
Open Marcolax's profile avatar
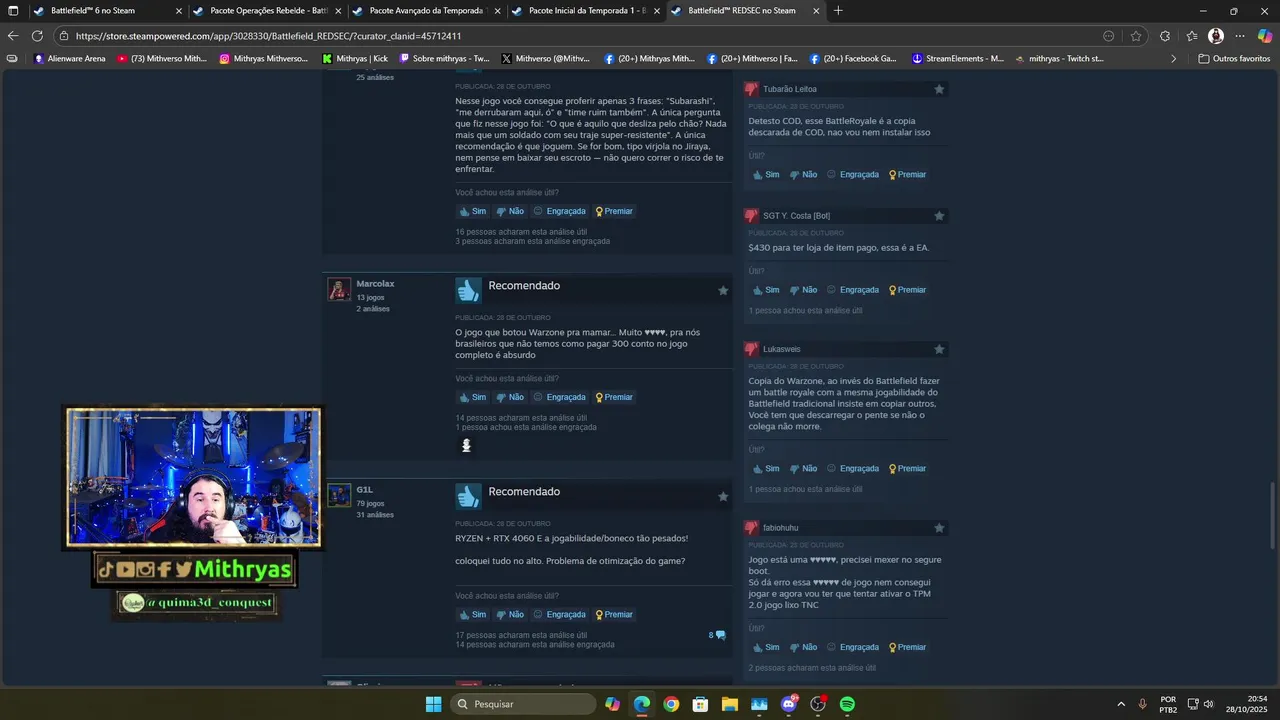tap(340, 289)
